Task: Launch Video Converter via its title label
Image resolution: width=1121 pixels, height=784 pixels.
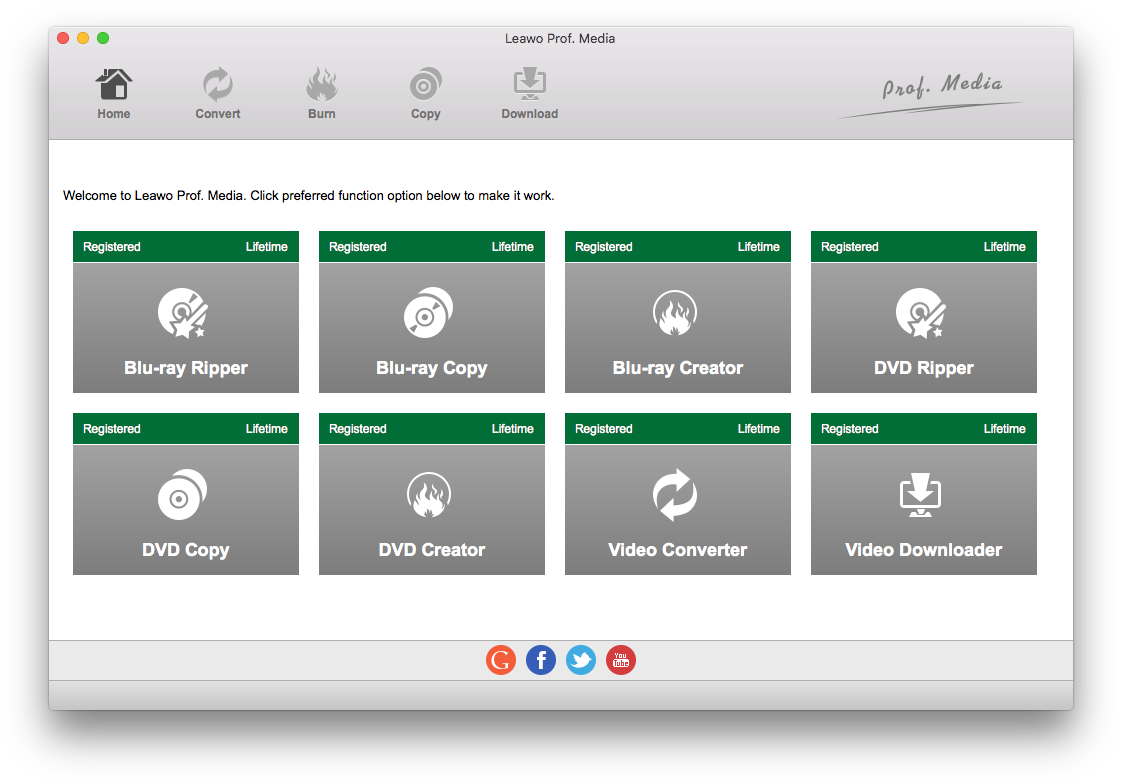Action: click(x=678, y=550)
